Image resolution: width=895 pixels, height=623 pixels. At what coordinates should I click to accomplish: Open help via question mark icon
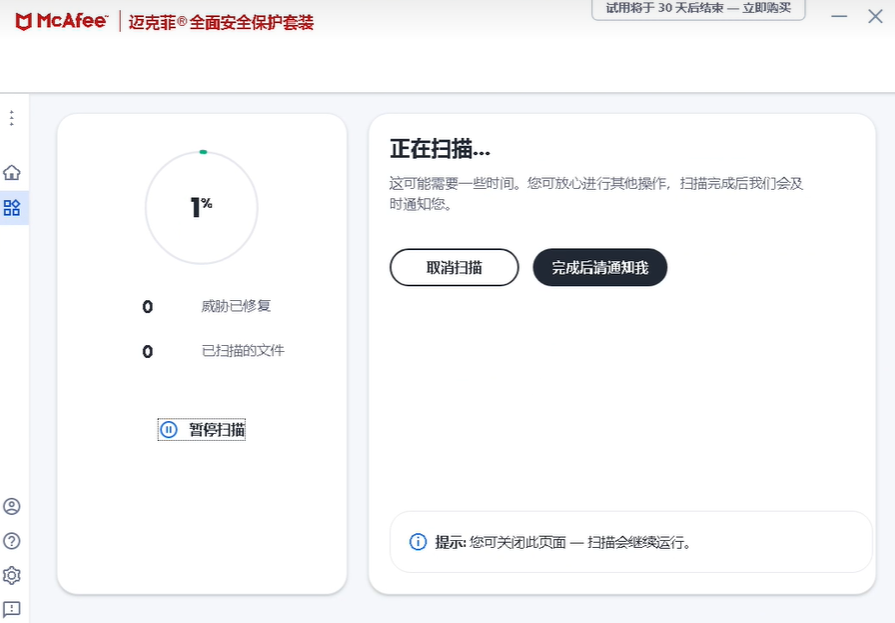(11, 541)
